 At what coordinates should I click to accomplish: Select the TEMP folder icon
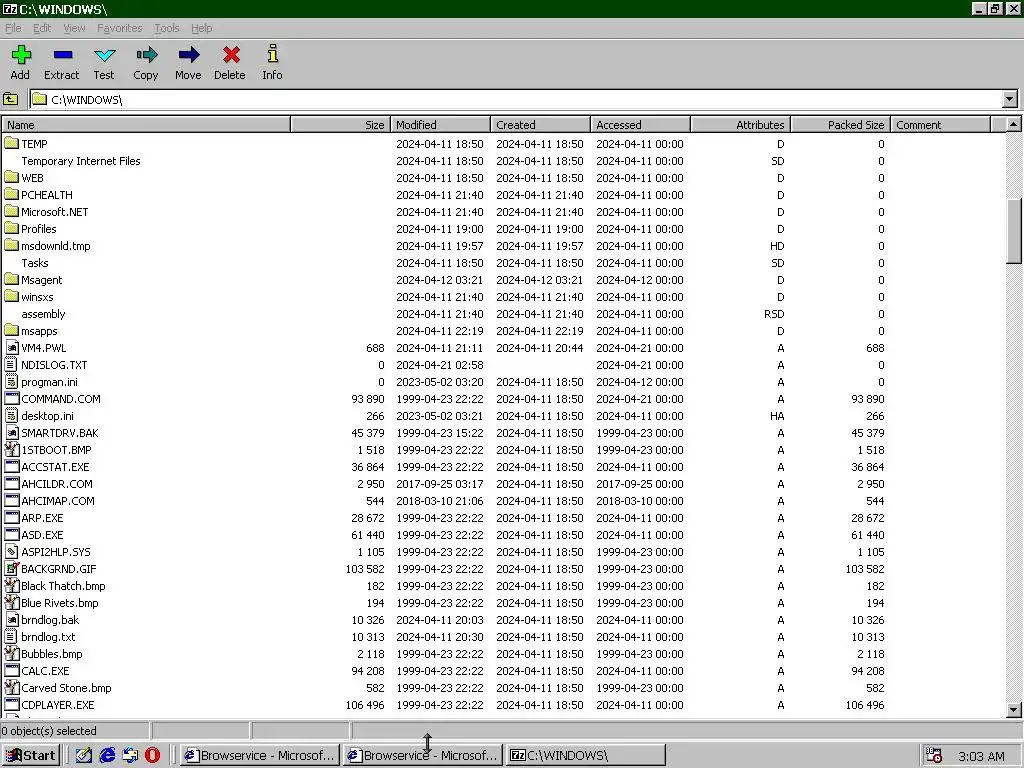click(x=11, y=143)
